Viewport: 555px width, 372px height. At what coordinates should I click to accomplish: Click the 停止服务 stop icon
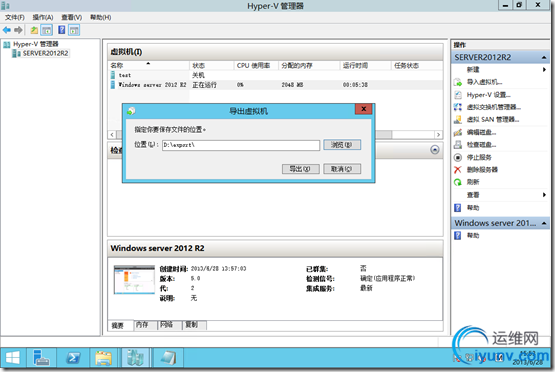pos(458,157)
